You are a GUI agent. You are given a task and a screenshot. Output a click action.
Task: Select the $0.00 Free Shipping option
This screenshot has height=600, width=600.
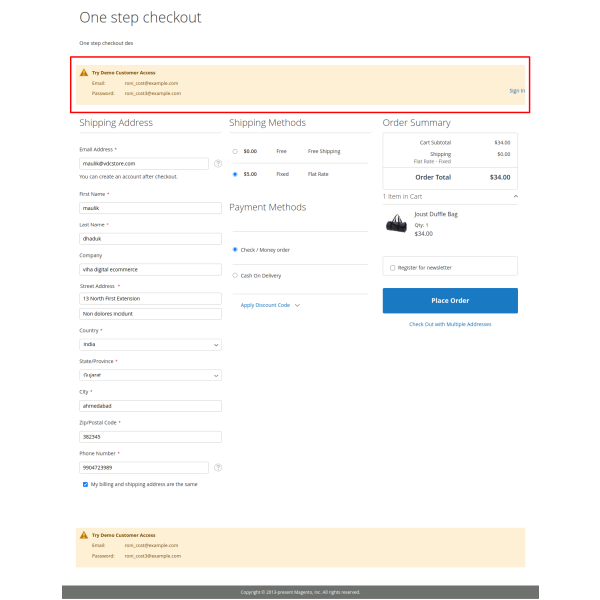tap(235, 151)
